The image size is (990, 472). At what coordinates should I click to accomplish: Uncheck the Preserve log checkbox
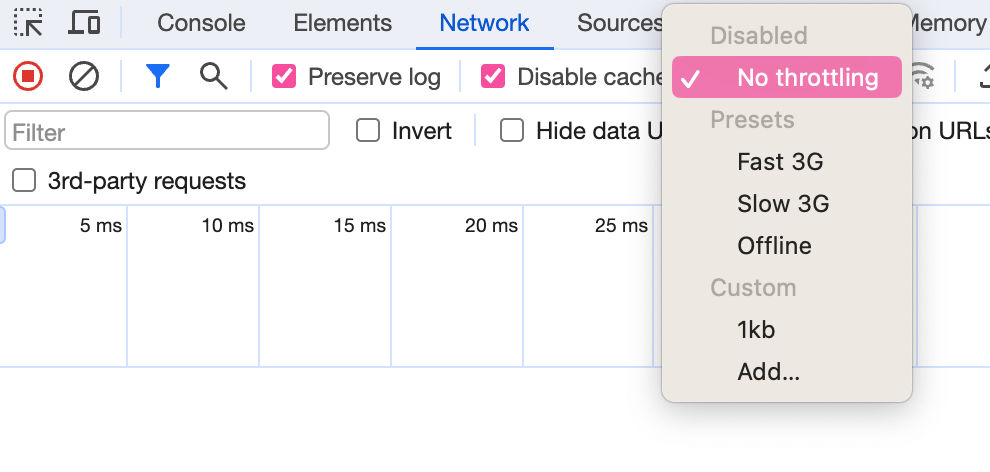click(x=284, y=76)
